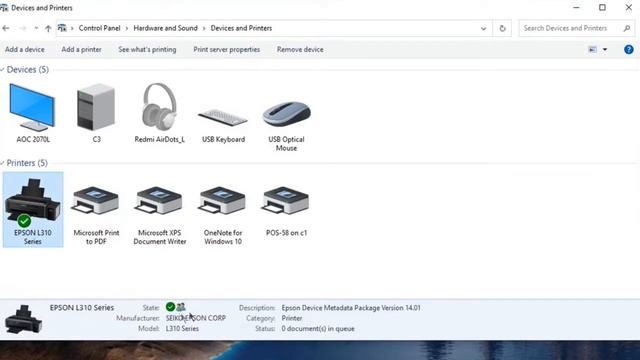Click the change view icon

593,49
